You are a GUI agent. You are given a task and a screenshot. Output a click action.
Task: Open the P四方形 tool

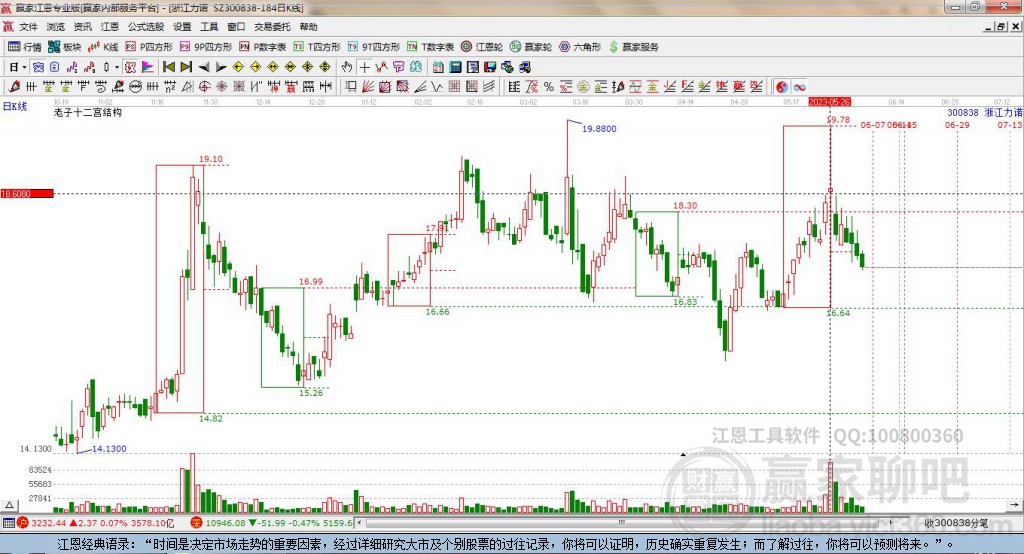(149, 47)
